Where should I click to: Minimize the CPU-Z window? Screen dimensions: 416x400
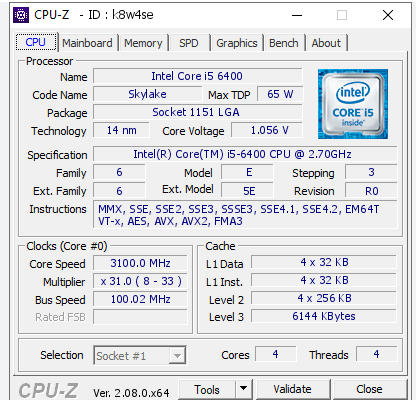(x=297, y=15)
